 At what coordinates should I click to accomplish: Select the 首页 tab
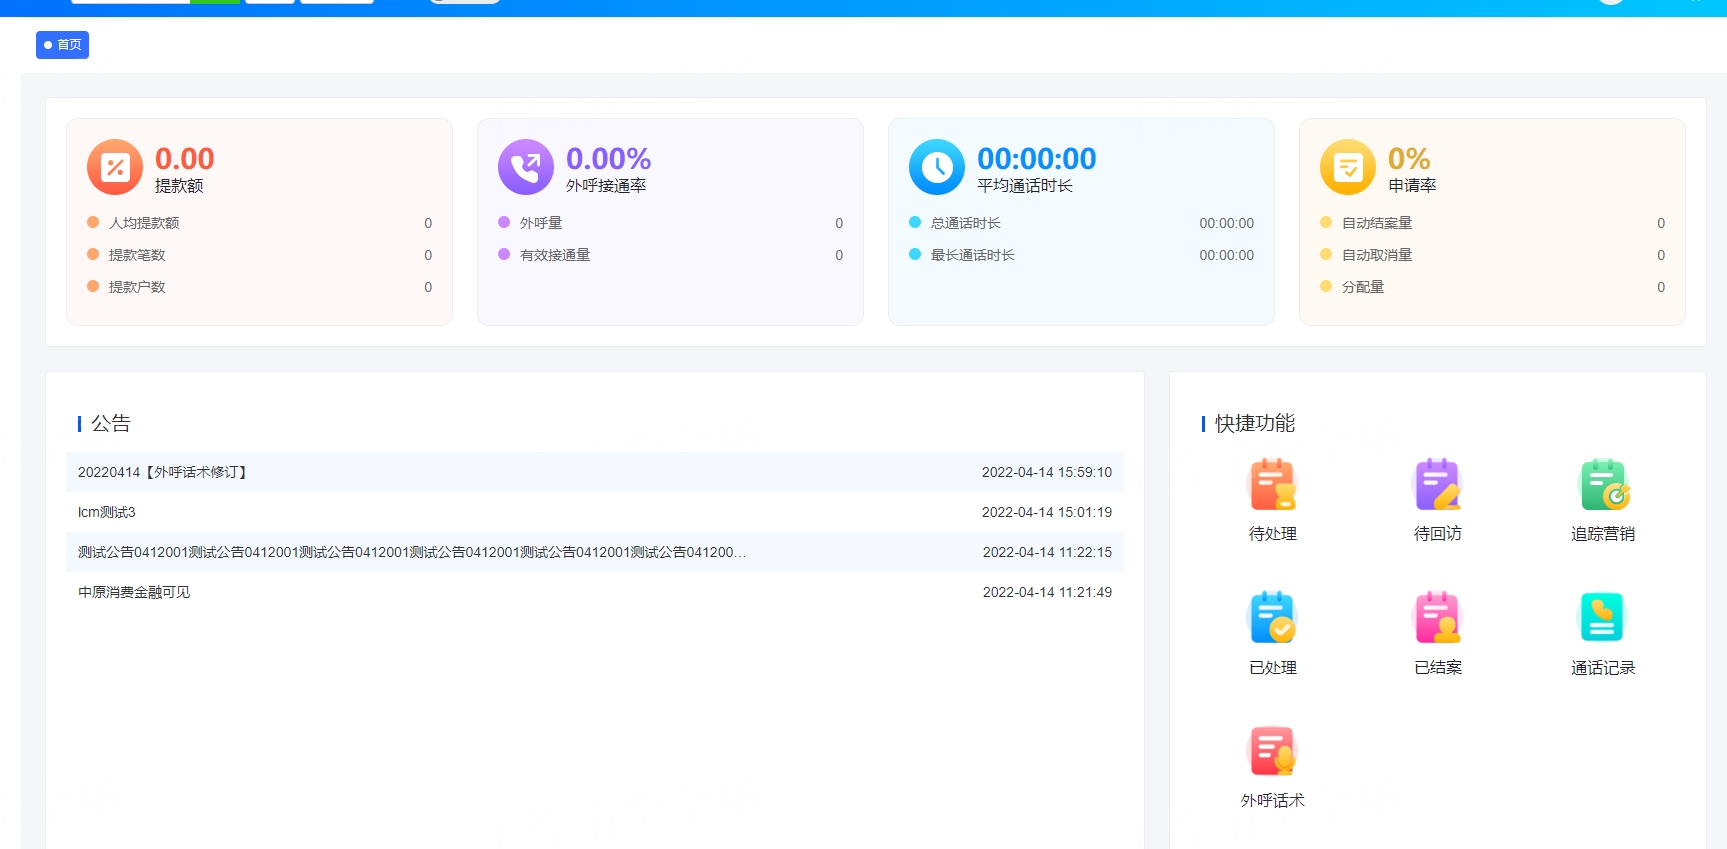tap(62, 45)
